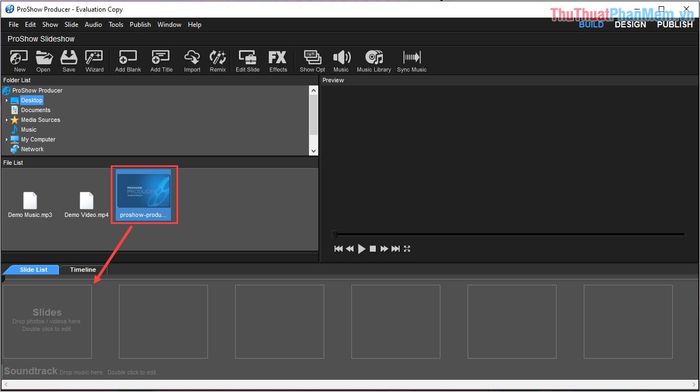Switch to the Timeline tab
This screenshot has width=700, height=392.
(83, 270)
